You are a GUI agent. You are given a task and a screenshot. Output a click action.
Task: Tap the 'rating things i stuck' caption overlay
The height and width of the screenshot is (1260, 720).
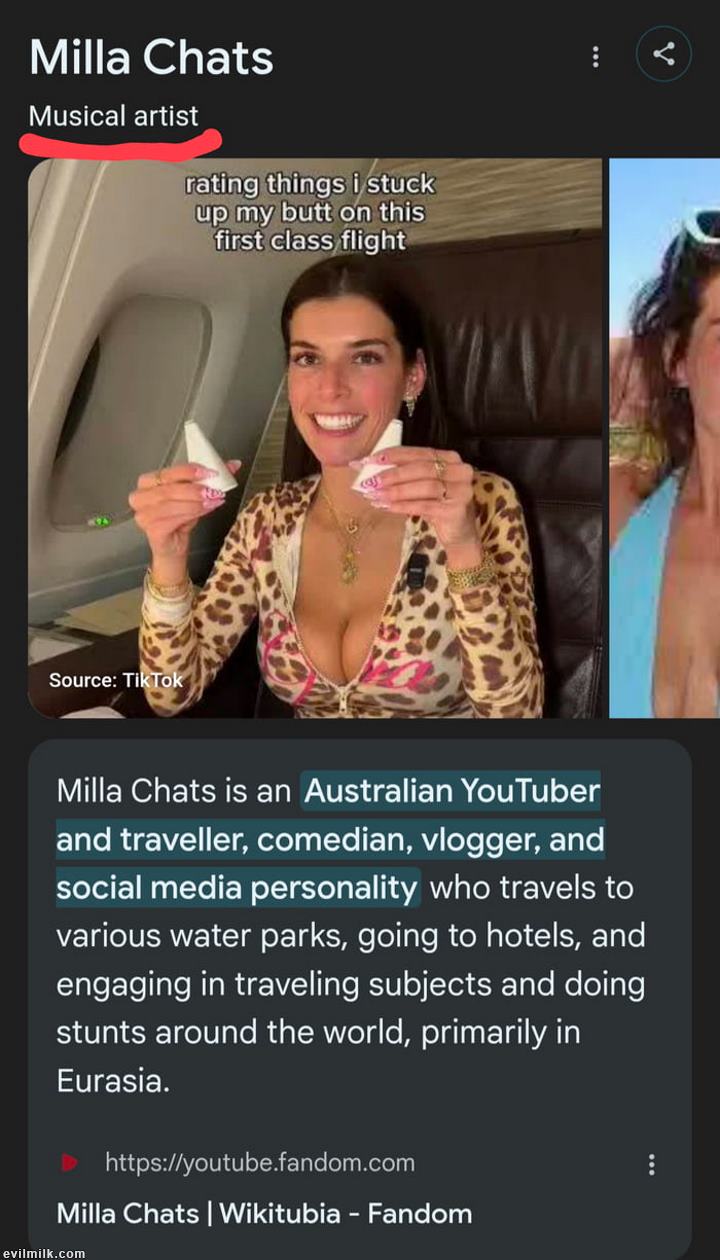(310, 184)
